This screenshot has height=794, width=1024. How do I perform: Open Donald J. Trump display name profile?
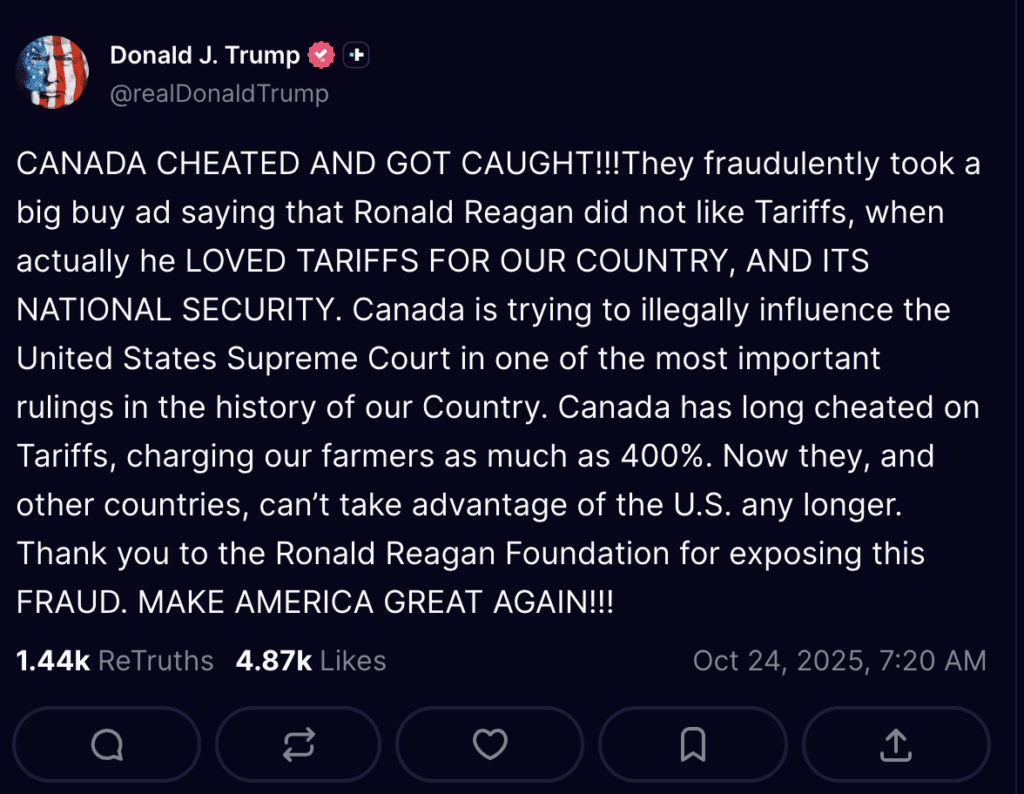(x=204, y=56)
